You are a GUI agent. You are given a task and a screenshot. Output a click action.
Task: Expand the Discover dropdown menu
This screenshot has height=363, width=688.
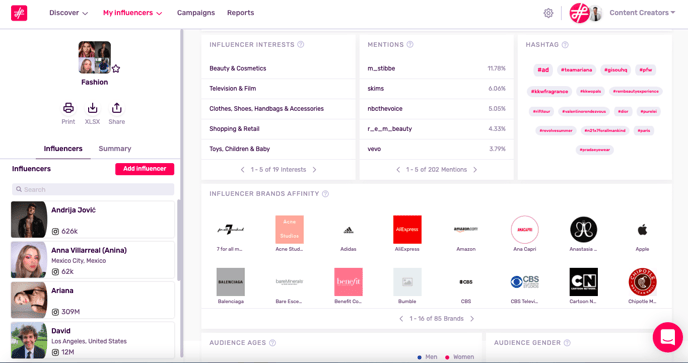pyautogui.click(x=69, y=13)
